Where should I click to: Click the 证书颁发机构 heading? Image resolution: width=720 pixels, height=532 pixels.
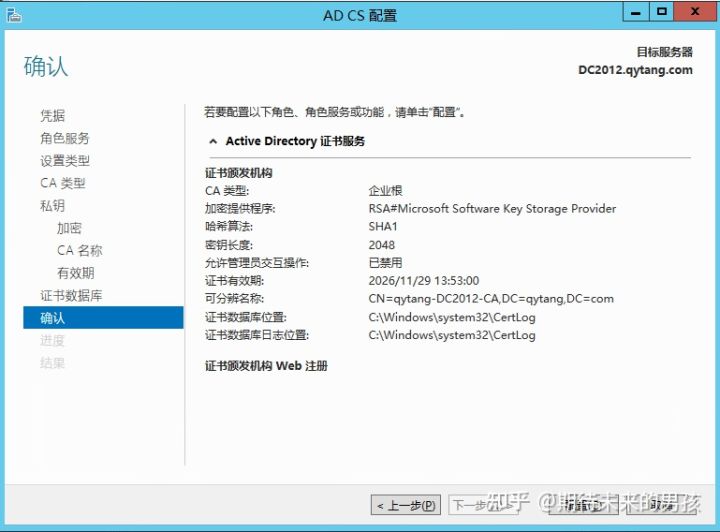[238, 173]
